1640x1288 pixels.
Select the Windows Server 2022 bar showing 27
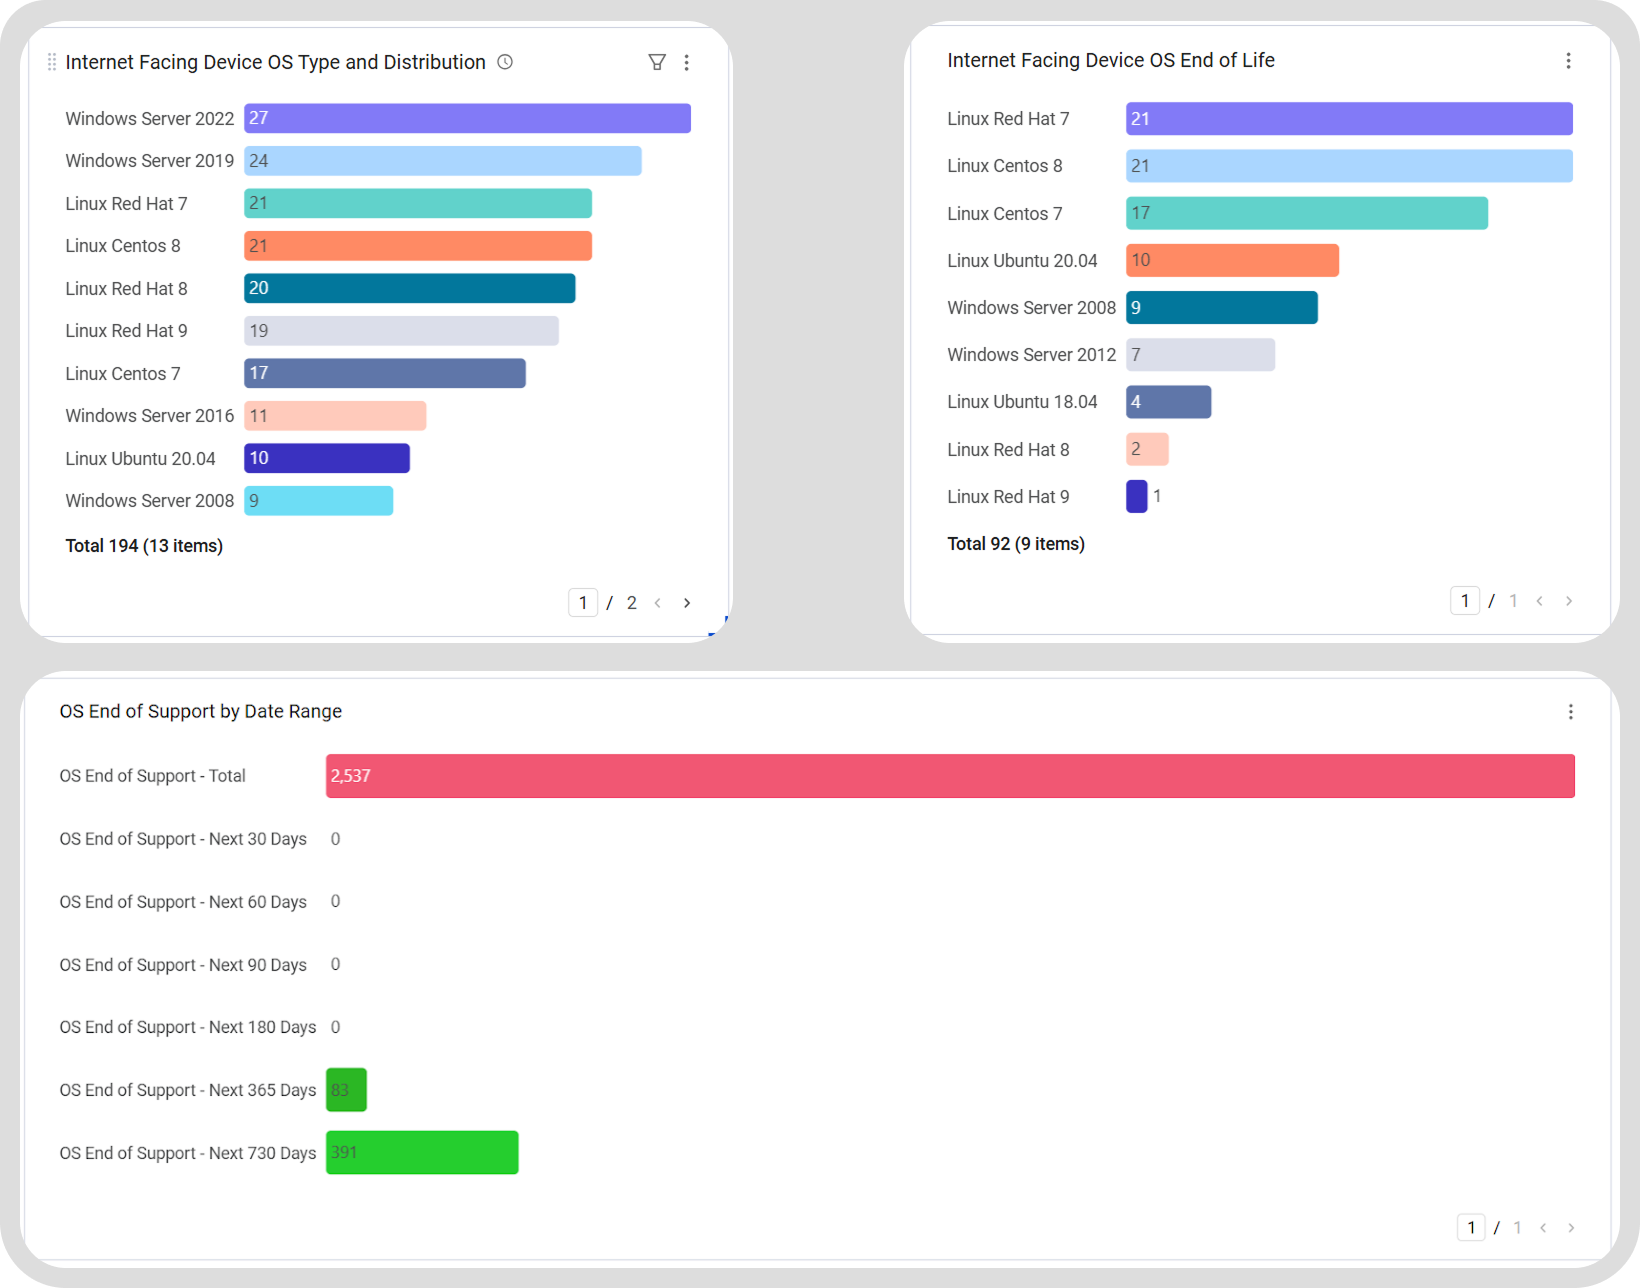[467, 118]
